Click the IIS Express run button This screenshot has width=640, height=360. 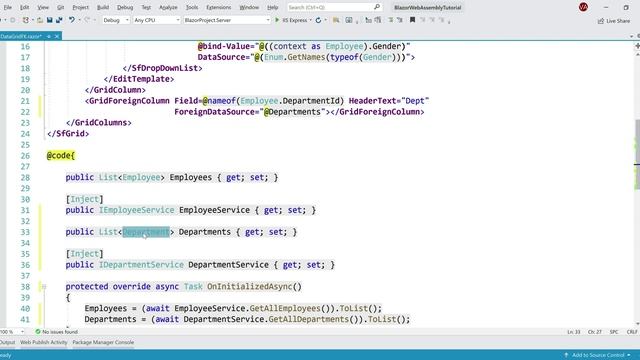[291, 20]
